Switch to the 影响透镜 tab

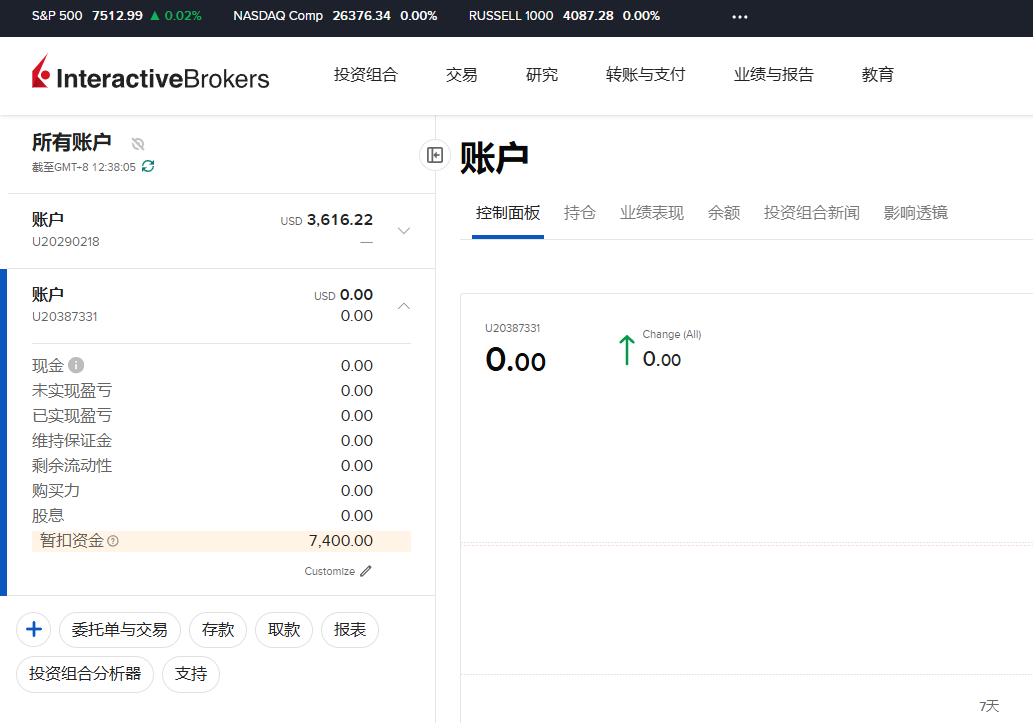coord(916,213)
